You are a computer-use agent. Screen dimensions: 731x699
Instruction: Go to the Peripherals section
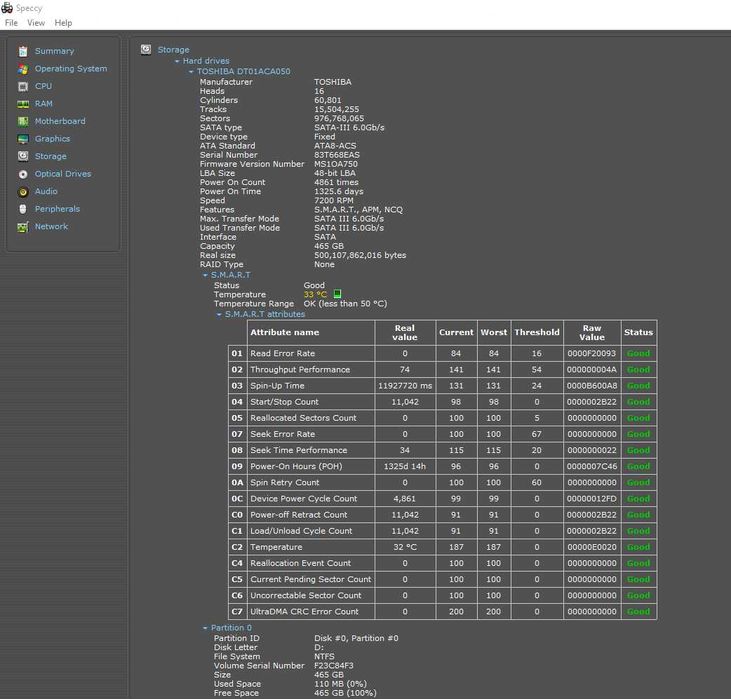coord(57,209)
